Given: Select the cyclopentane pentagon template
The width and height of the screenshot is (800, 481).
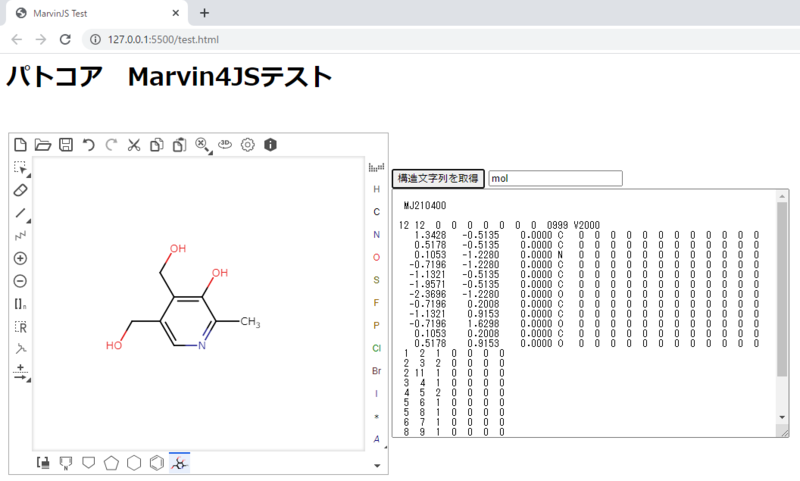Looking at the screenshot, I should [x=111, y=463].
